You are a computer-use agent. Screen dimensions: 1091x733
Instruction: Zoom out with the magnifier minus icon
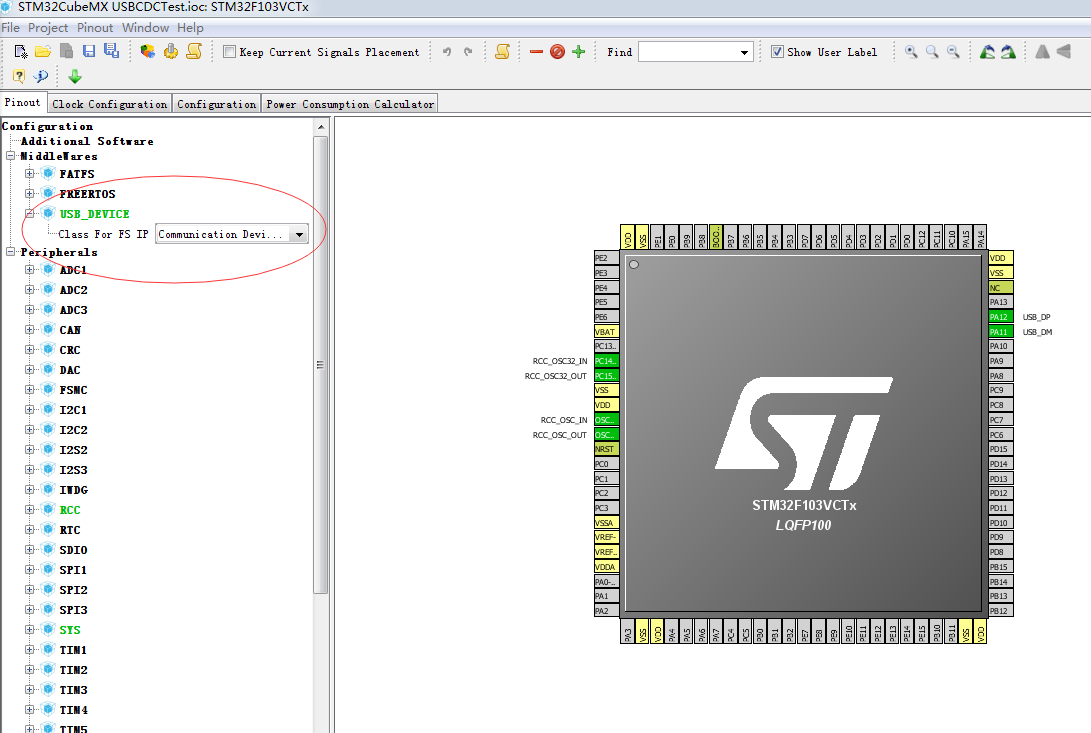(x=953, y=51)
